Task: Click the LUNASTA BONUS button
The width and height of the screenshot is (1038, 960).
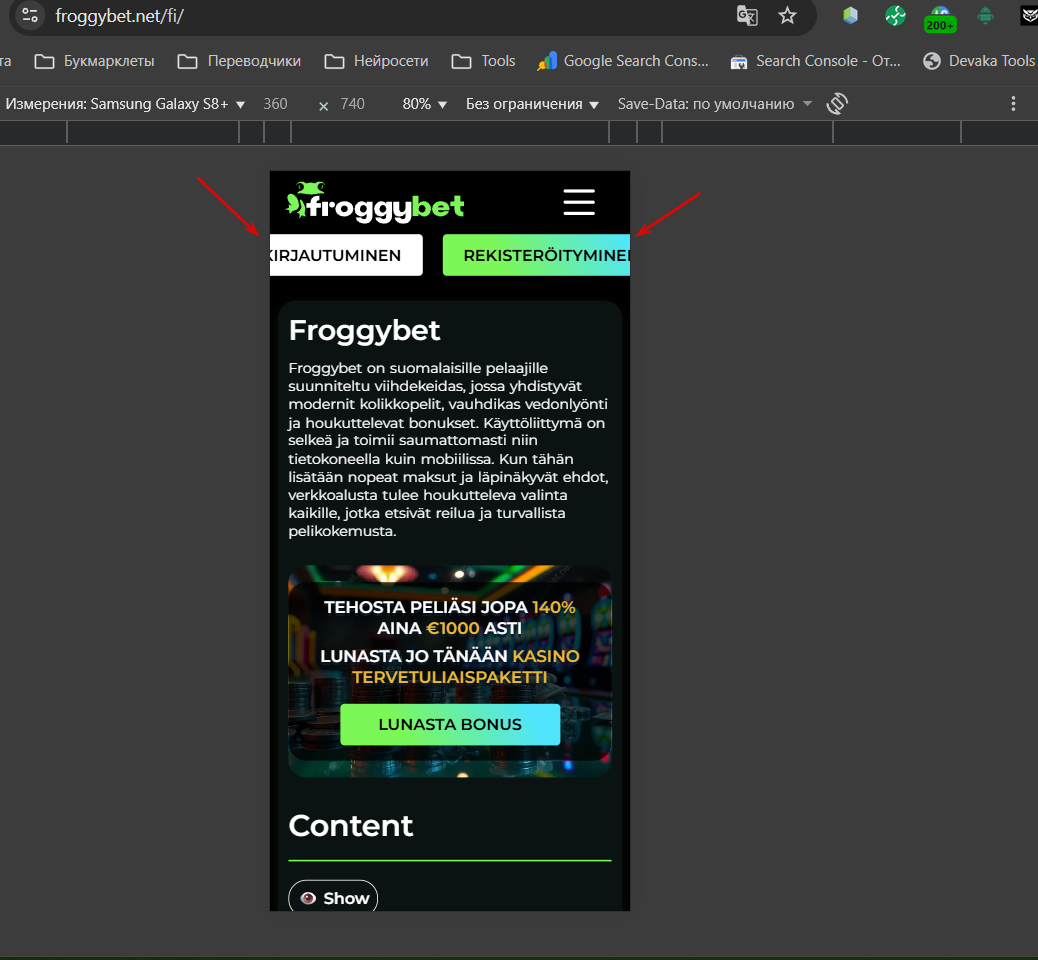Action: point(450,724)
